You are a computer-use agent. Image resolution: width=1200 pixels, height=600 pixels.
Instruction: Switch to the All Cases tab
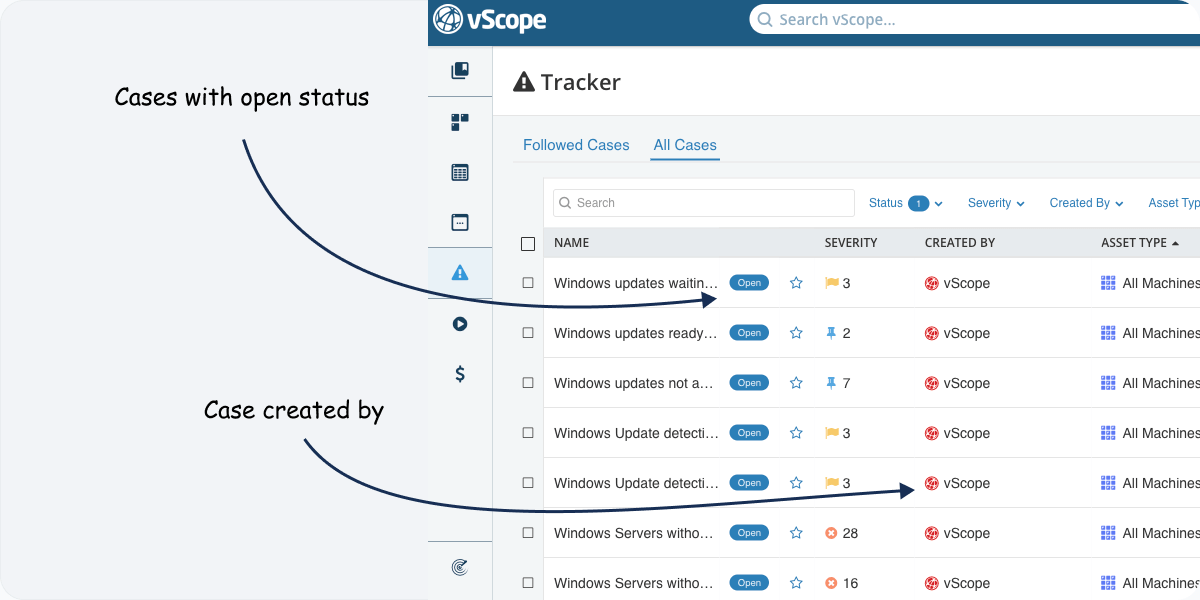coord(685,145)
